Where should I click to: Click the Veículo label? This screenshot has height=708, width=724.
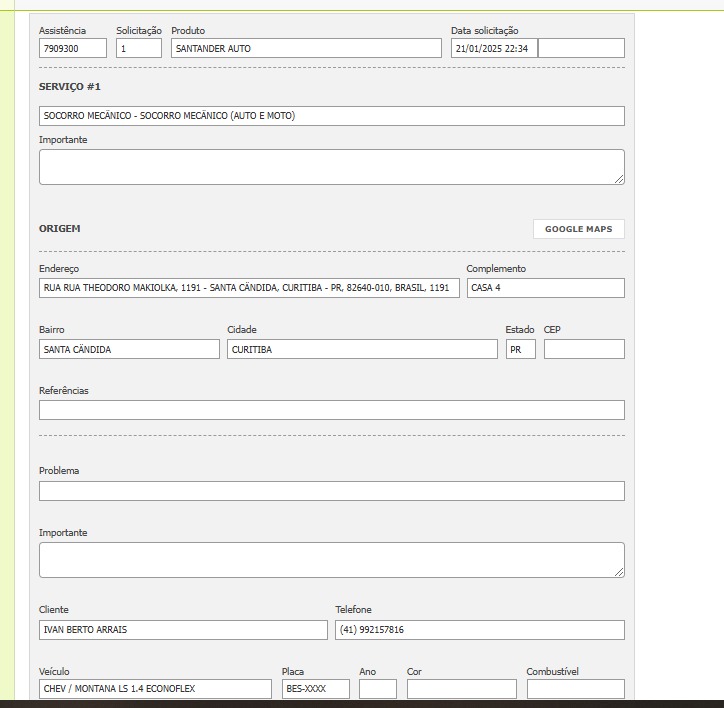pyautogui.click(x=54, y=672)
